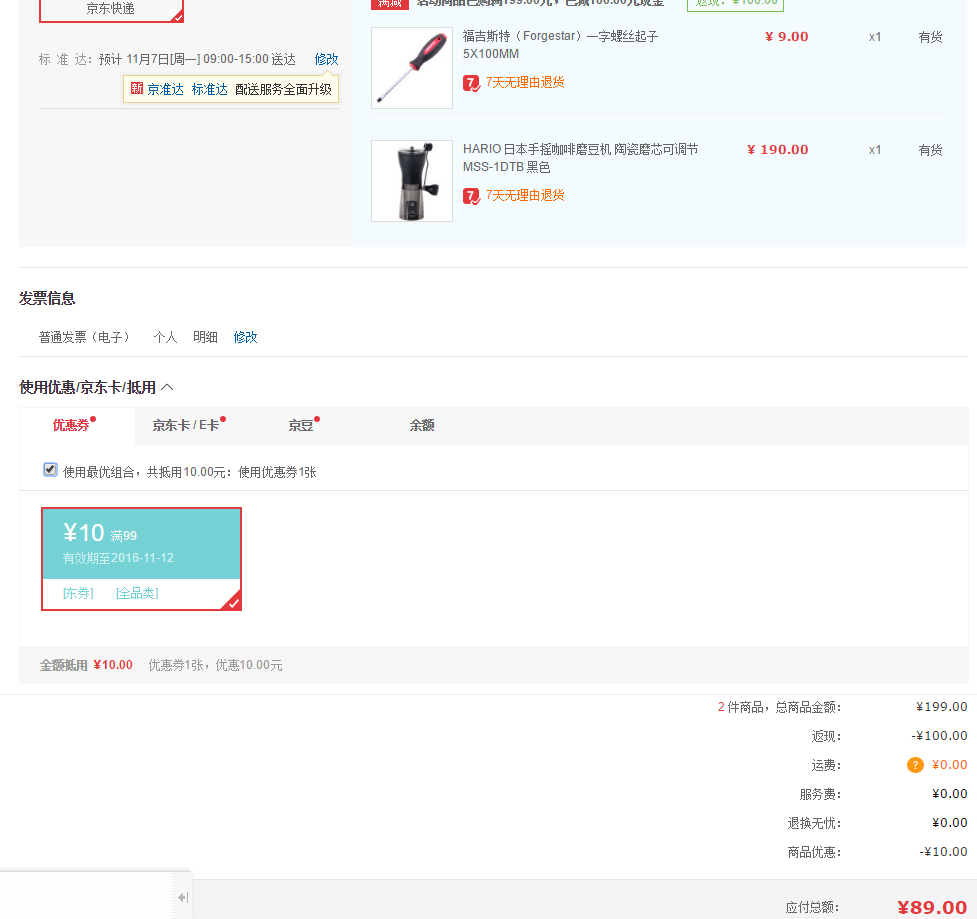Click the ¥10.00 amount deduction value
Screen dimensions: 977x919
coord(113,665)
